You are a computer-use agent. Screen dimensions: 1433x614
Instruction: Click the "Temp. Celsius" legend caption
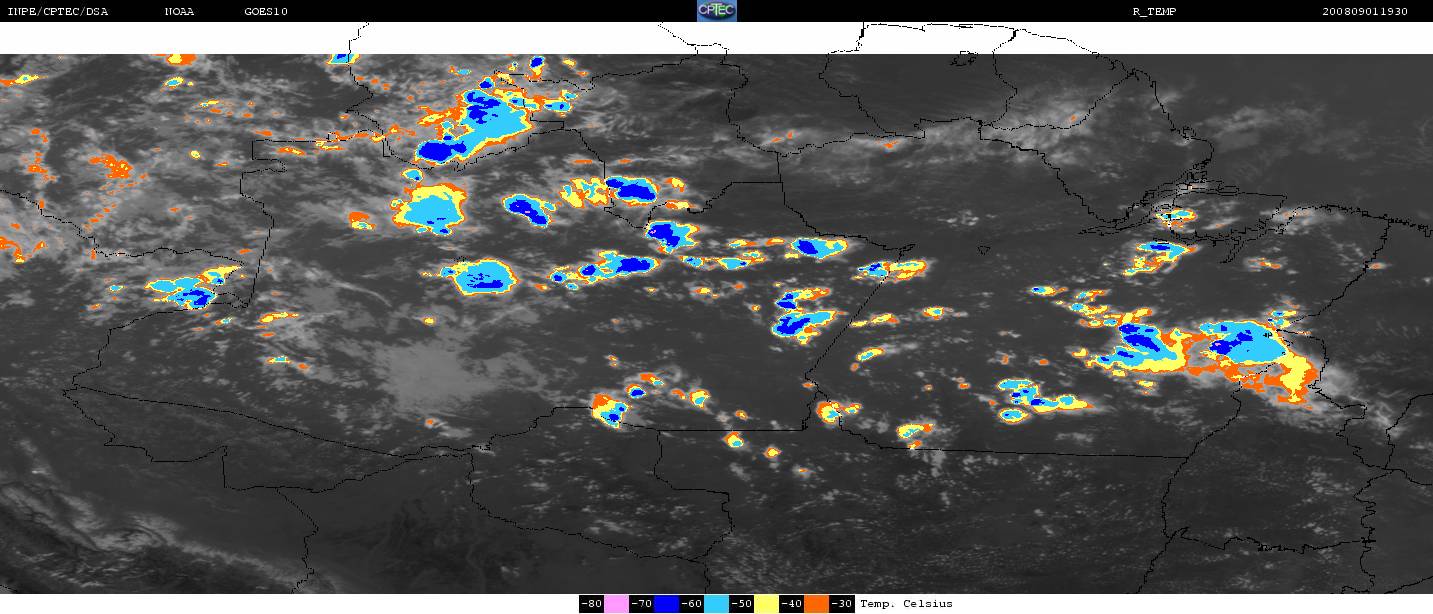pos(907,604)
